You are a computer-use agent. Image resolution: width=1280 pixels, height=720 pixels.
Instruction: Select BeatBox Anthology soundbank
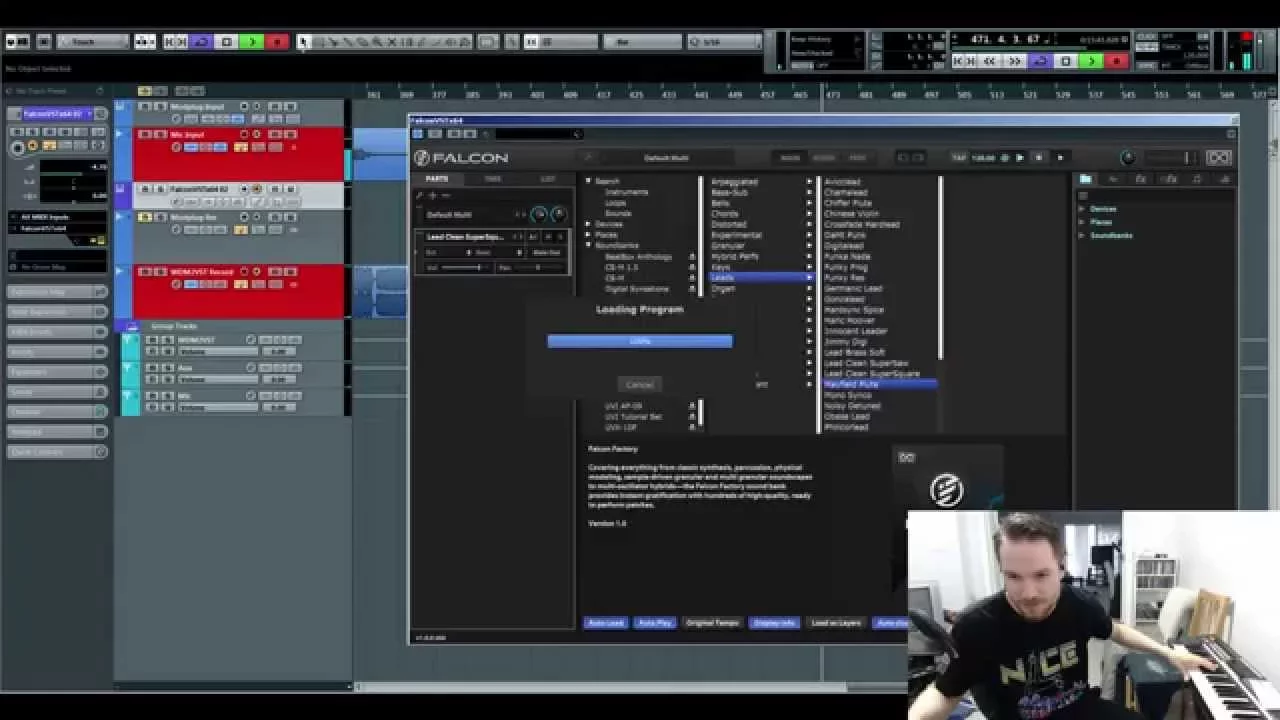pos(638,257)
